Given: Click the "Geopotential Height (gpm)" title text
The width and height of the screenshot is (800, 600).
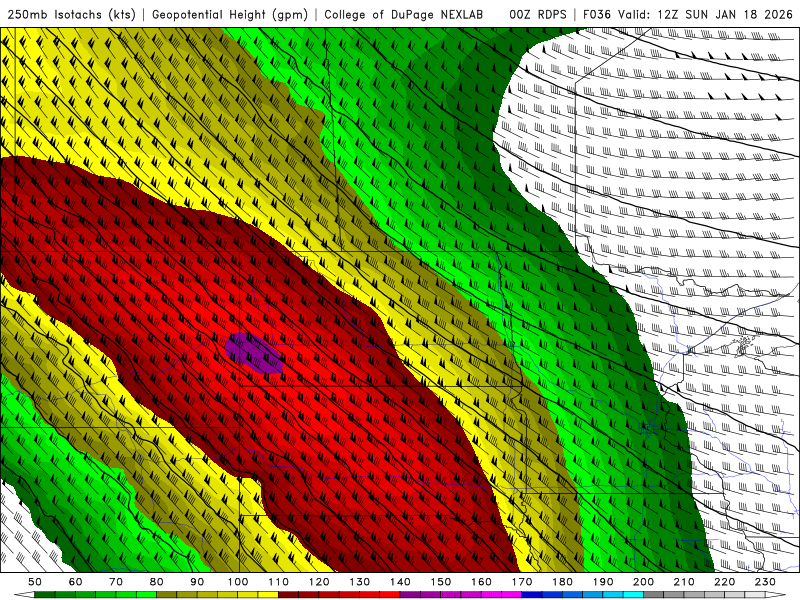Looking at the screenshot, I should tap(230, 15).
